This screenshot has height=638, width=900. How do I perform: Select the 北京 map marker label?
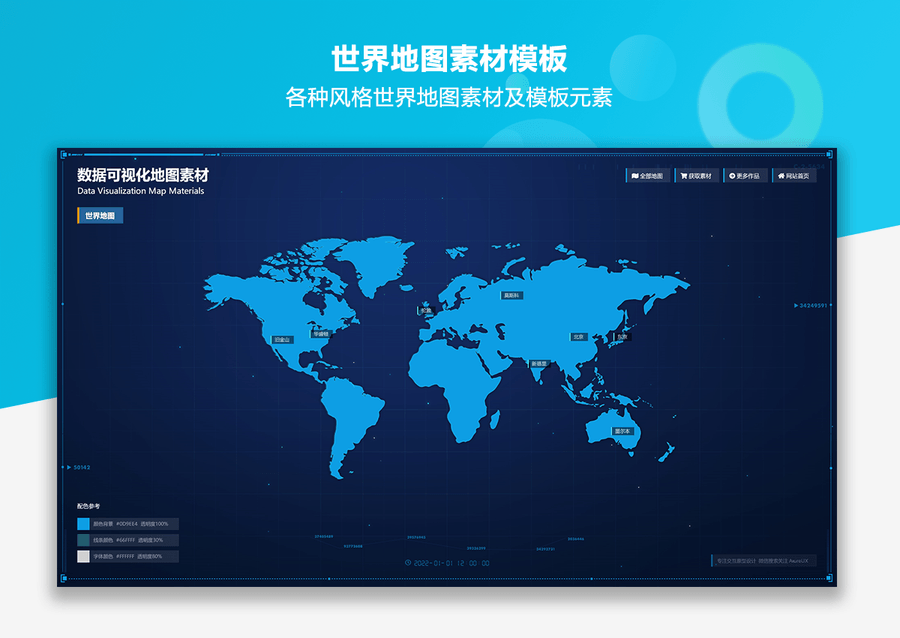pos(578,336)
